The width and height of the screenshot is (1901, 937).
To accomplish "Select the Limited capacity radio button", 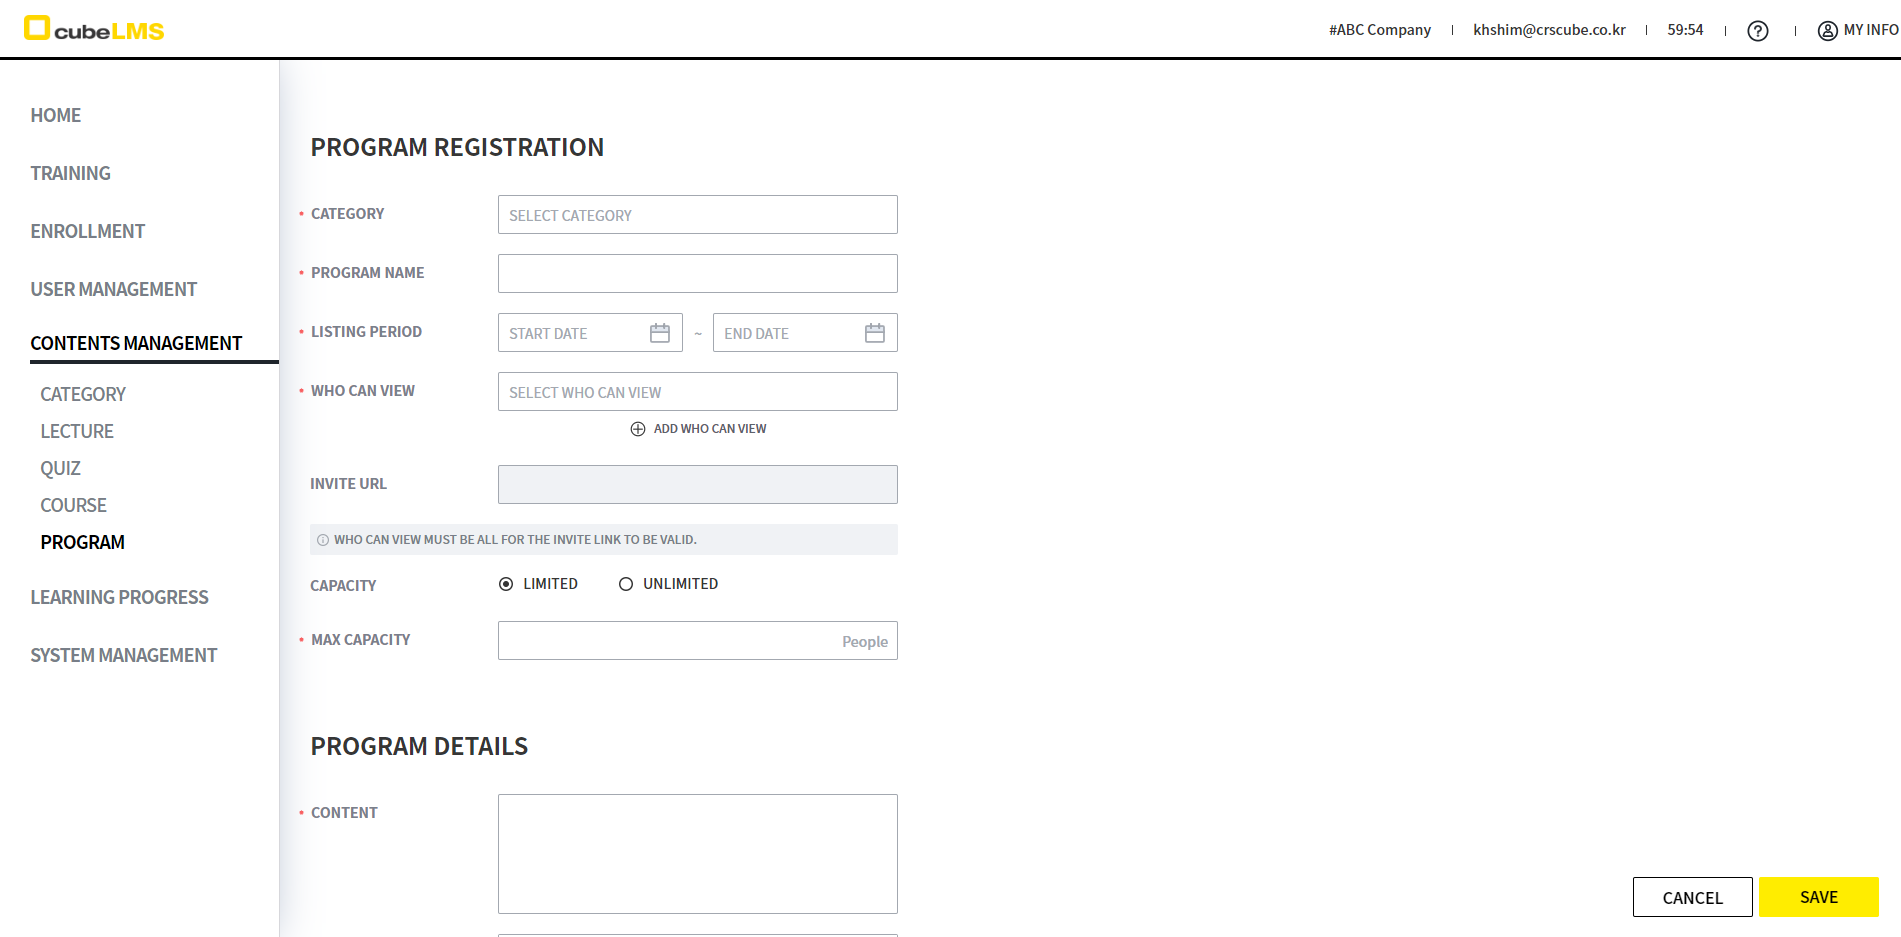I will (x=506, y=584).
